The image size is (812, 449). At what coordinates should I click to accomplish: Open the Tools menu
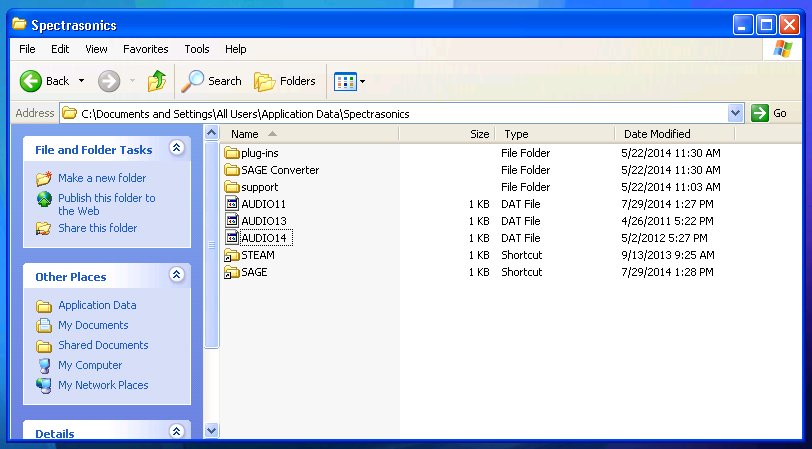(197, 49)
